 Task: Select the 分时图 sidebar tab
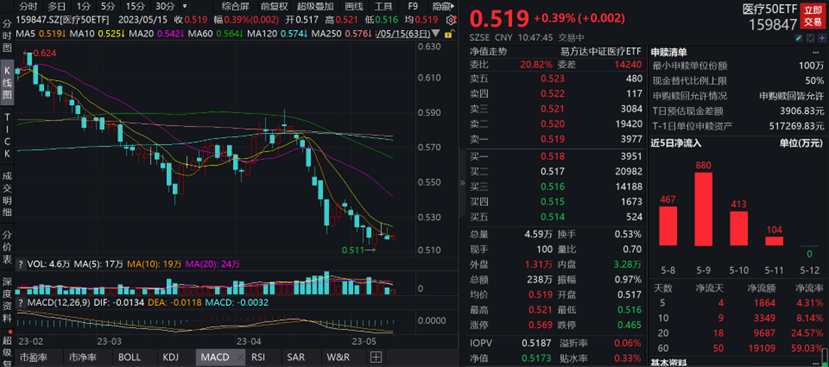click(7, 36)
